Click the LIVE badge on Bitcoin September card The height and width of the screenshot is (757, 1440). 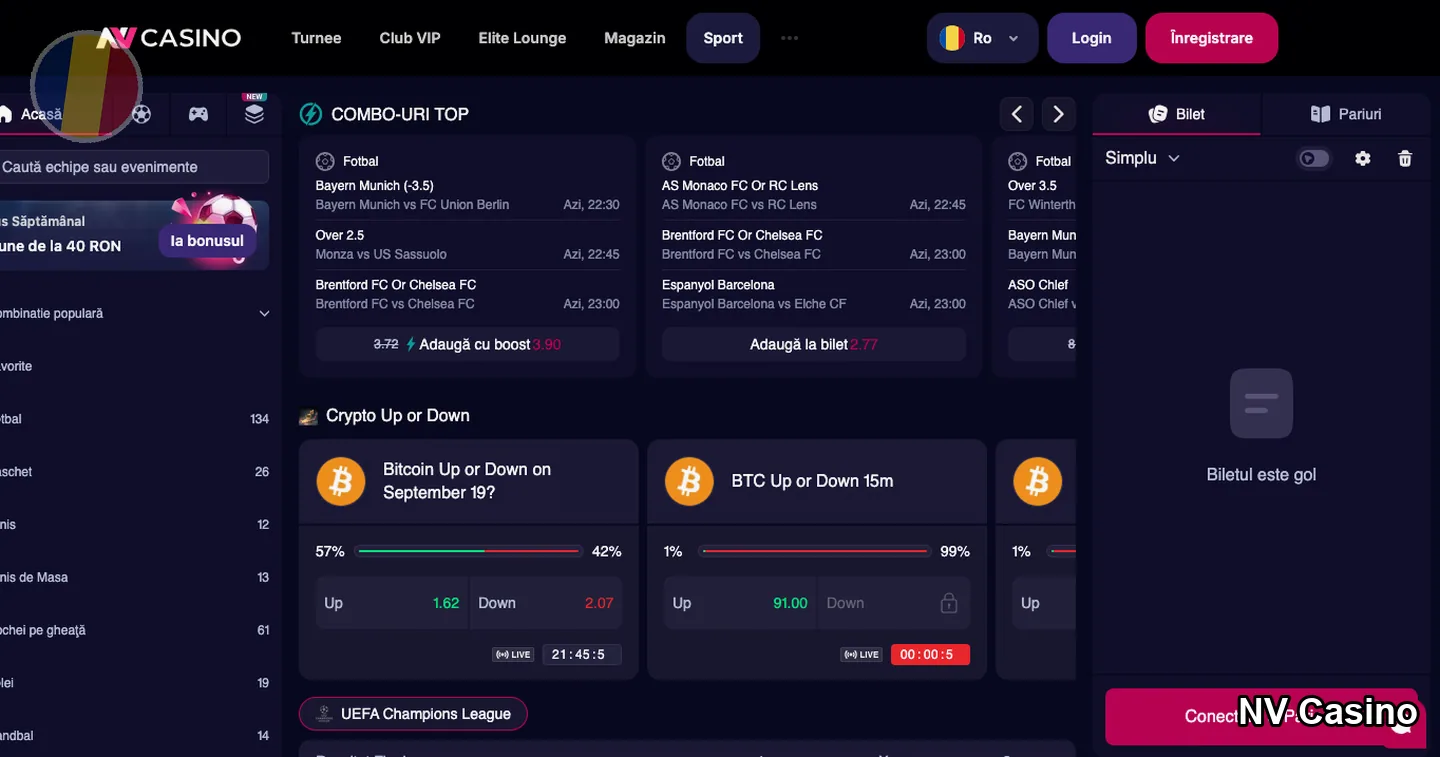[513, 655]
